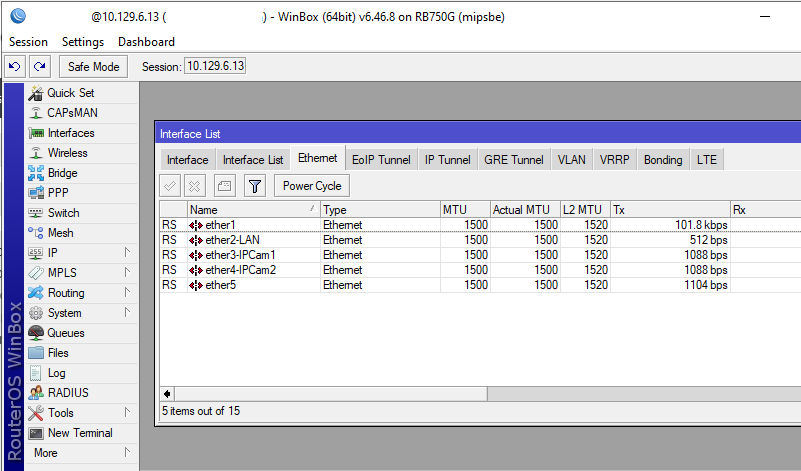This screenshot has height=471, width=801.
Task: Open the IP sidebar menu
Action: (82, 253)
